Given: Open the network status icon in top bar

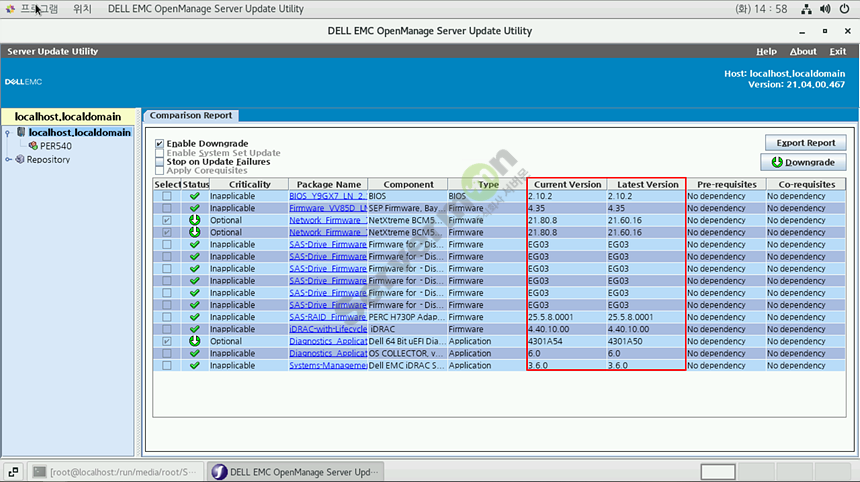Looking at the screenshot, I should pos(806,9).
